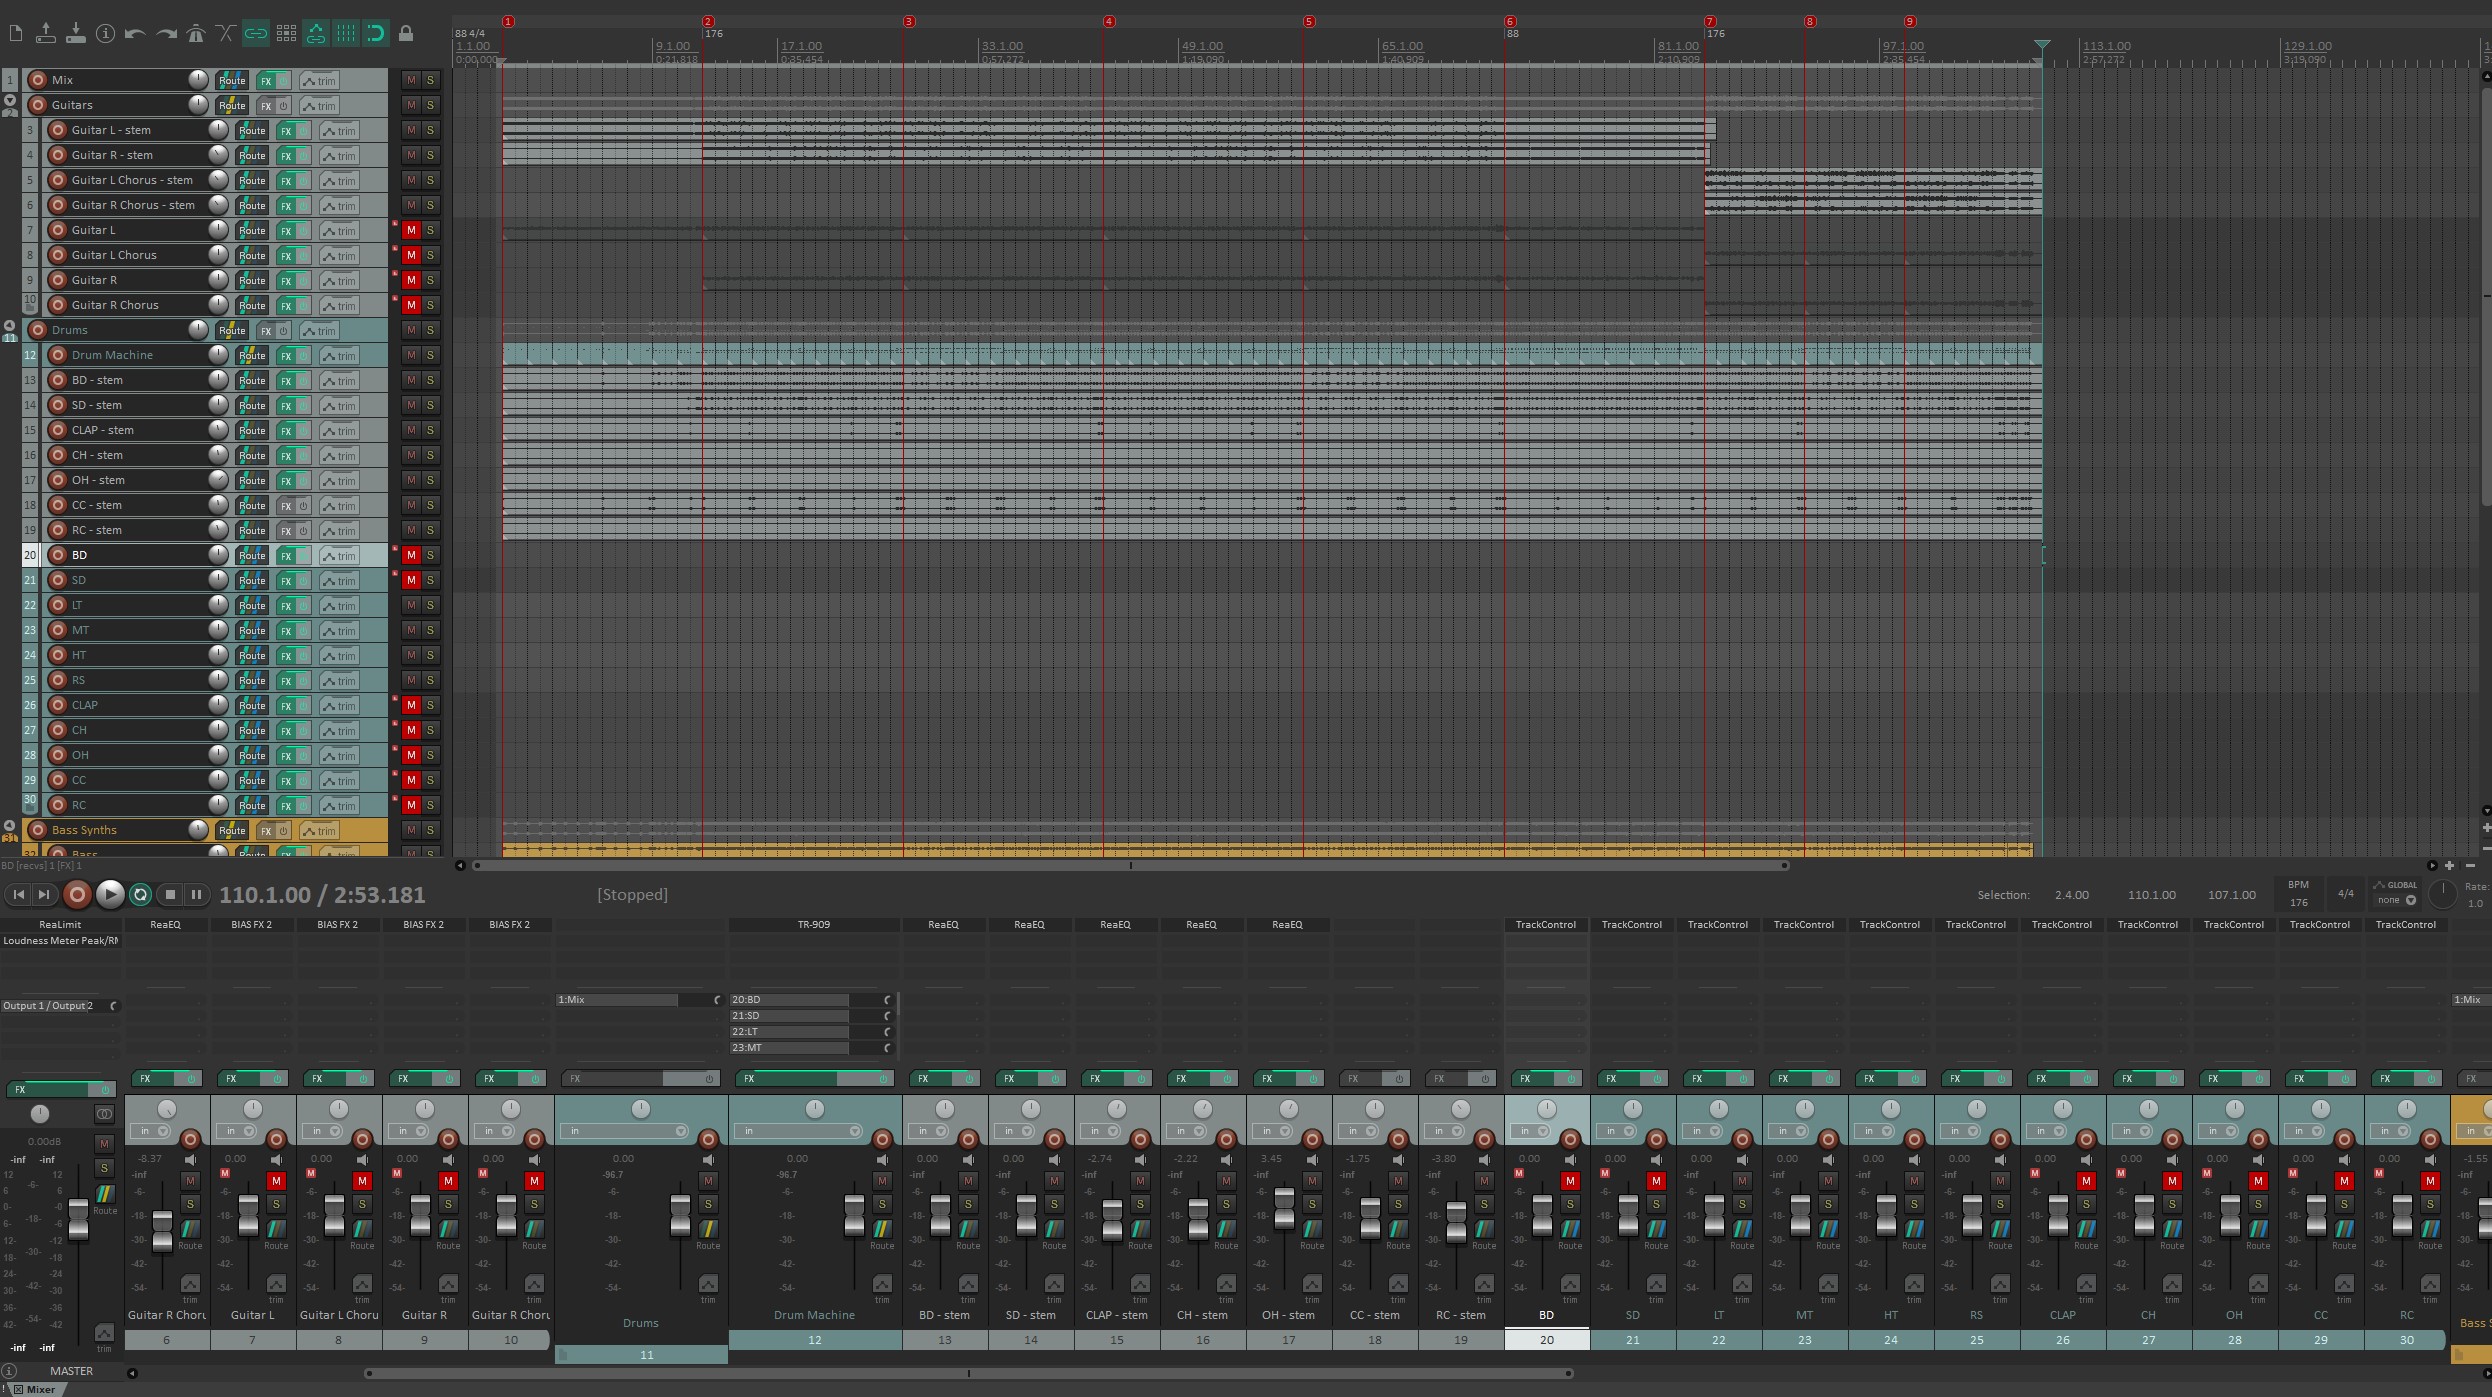Screen dimensions: 2492x1397
Task: Mute the Guitar L - stem track
Action: [x=411, y=130]
